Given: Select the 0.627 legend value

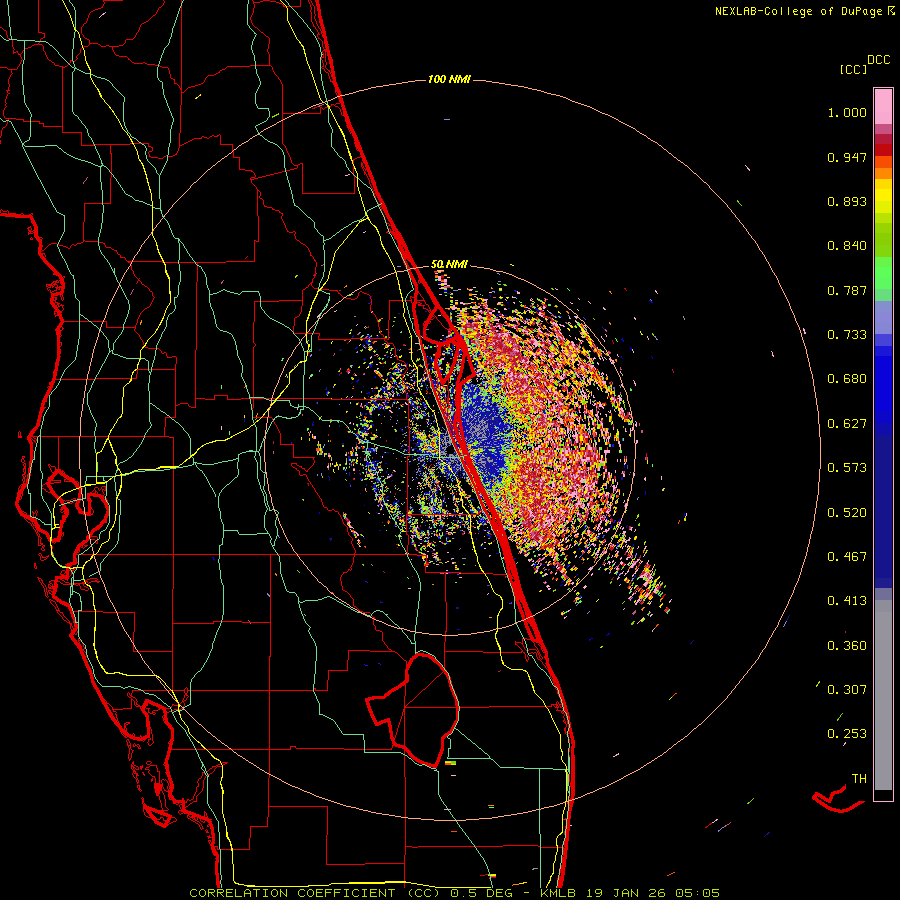Looking at the screenshot, I should (847, 424).
